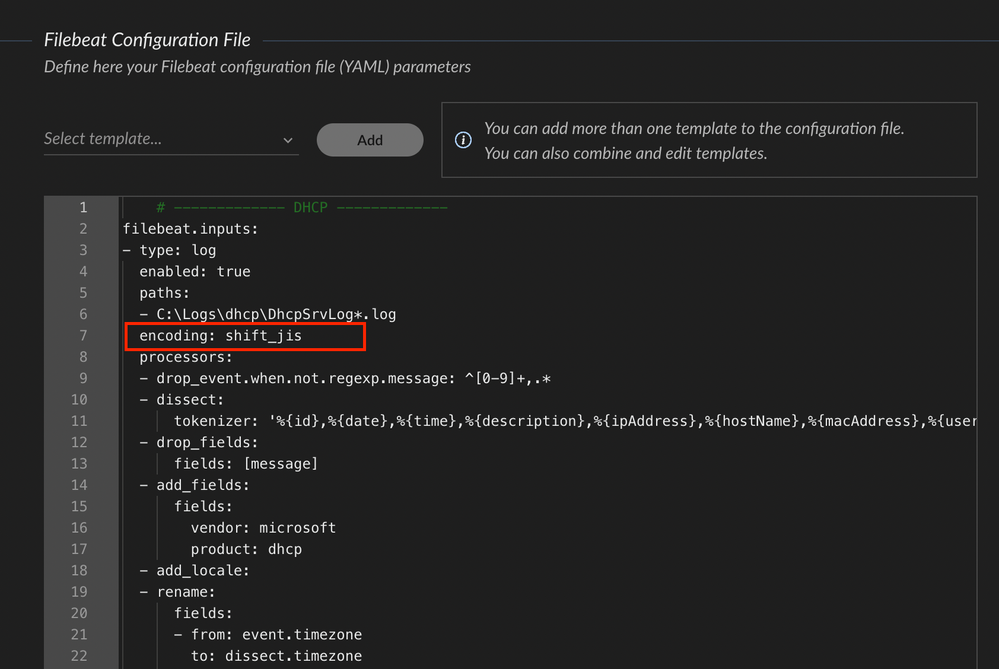
Task: Place cursor on the DhcpSrvLog path line
Action: coord(275,314)
